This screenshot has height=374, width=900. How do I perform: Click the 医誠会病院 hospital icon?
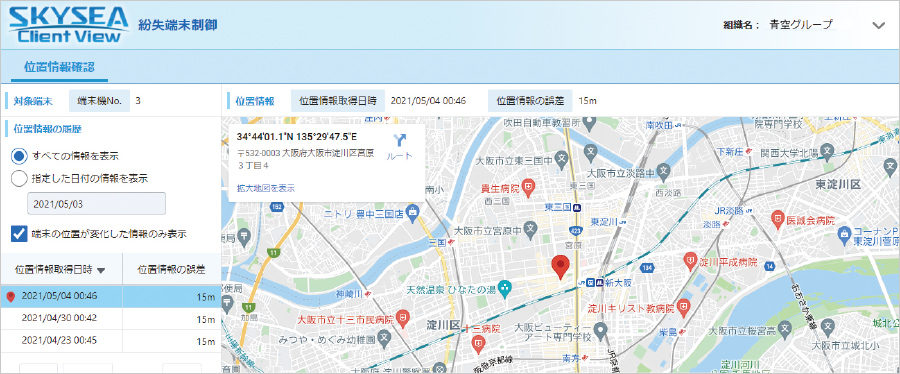click(778, 218)
